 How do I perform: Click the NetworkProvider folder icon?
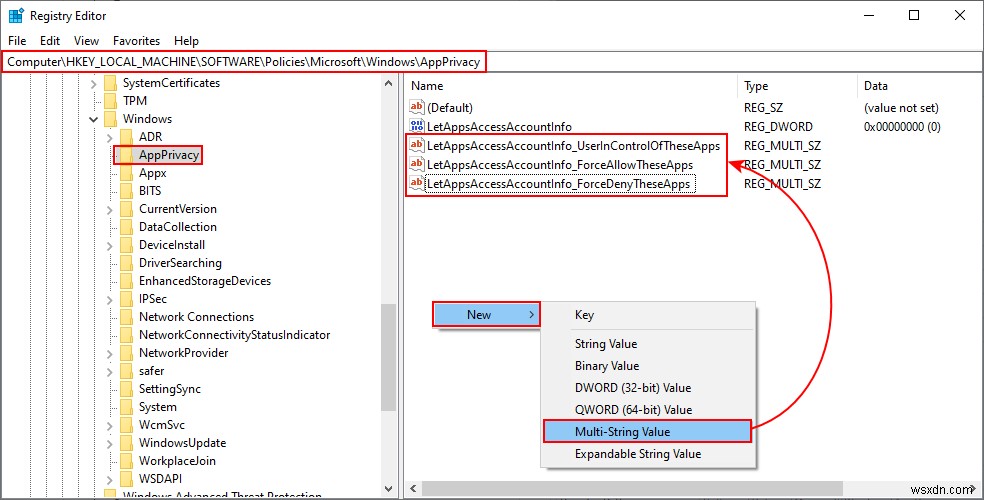pos(127,353)
